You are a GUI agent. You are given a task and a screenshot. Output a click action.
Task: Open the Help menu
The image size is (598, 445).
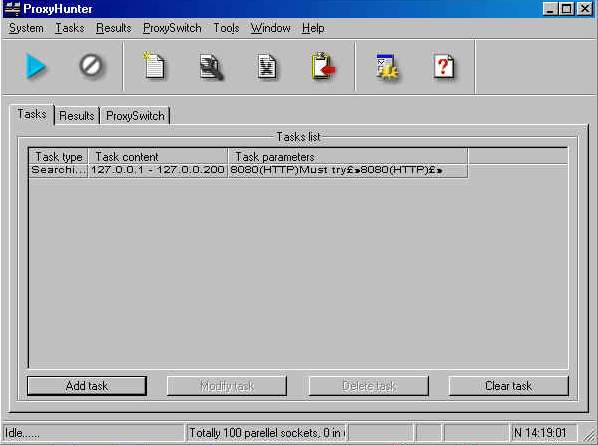click(313, 28)
